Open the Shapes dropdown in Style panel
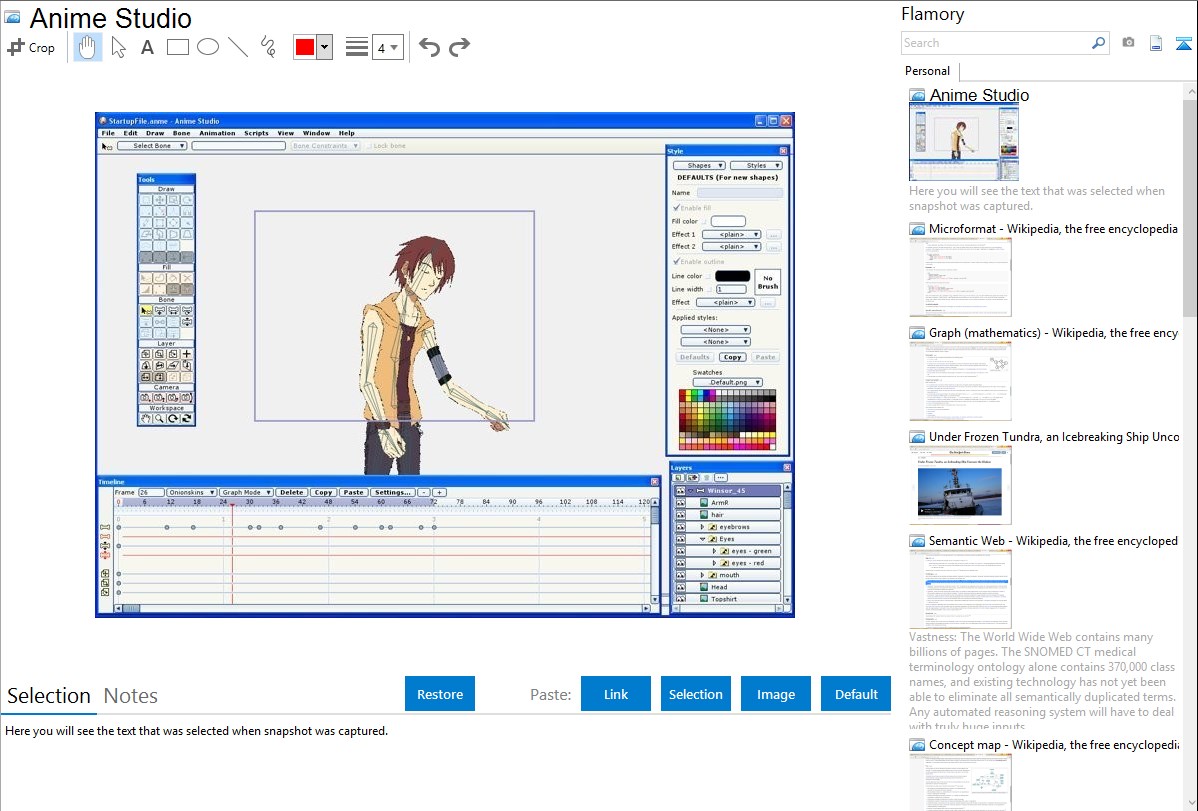1198x811 pixels. tap(699, 165)
